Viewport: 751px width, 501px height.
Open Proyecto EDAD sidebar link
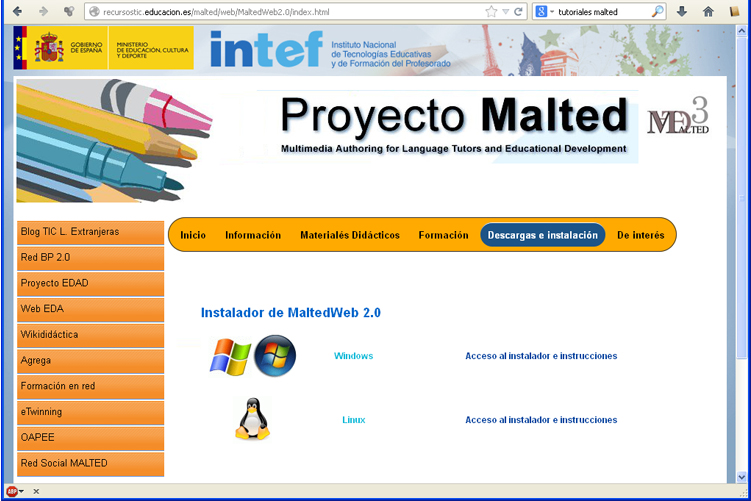pyautogui.click(x=91, y=284)
